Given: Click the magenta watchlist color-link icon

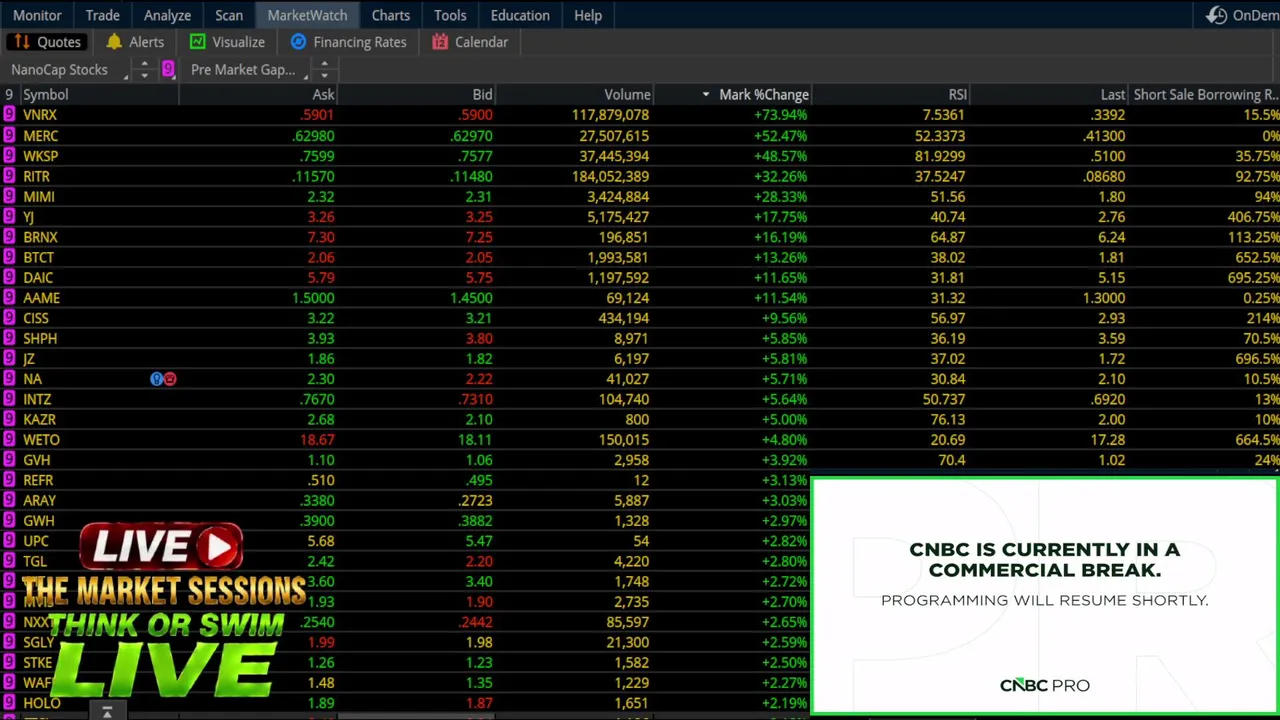Looking at the screenshot, I should pyautogui.click(x=168, y=69).
